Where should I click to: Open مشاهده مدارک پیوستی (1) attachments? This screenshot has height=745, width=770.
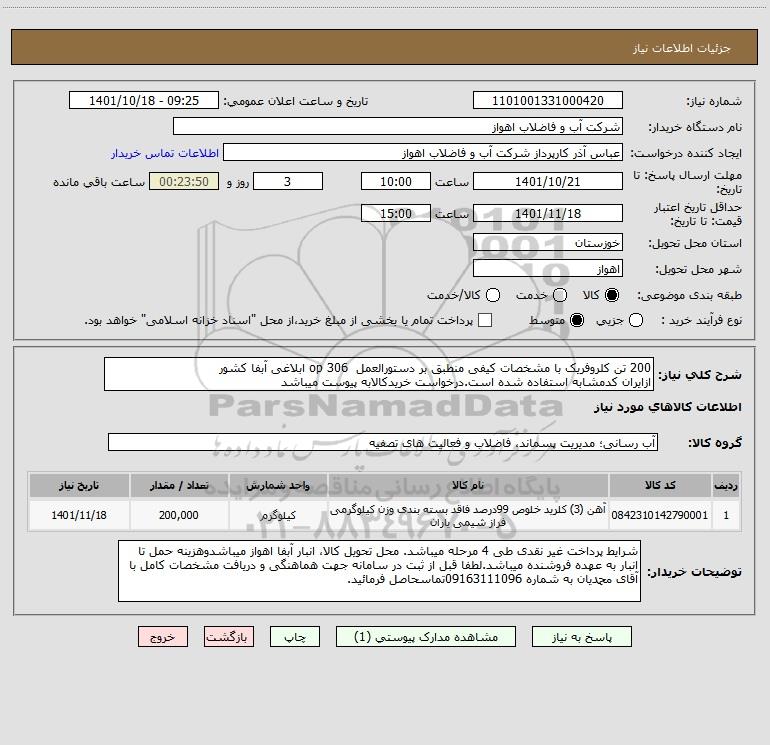pos(426,637)
